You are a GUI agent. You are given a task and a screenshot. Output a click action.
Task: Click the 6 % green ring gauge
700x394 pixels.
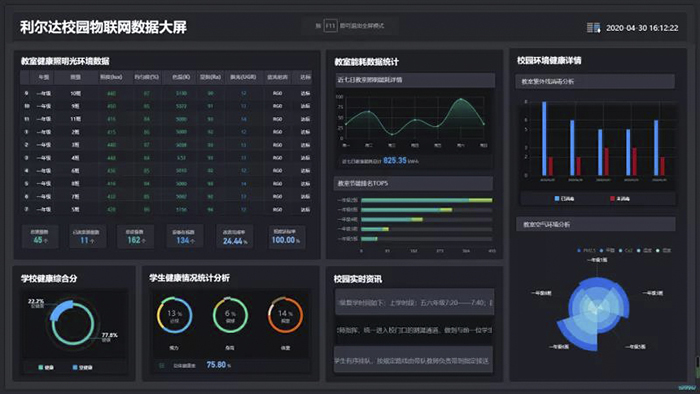tap(230, 315)
